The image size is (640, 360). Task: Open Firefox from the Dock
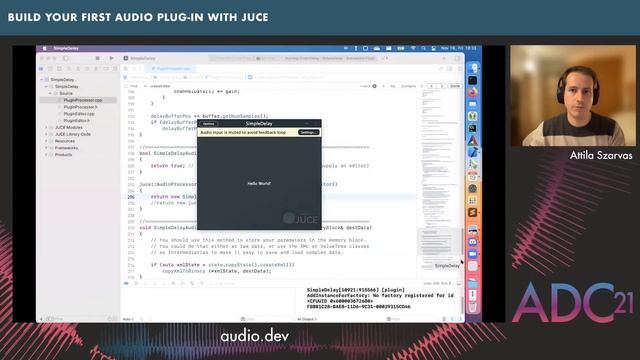[x=473, y=92]
